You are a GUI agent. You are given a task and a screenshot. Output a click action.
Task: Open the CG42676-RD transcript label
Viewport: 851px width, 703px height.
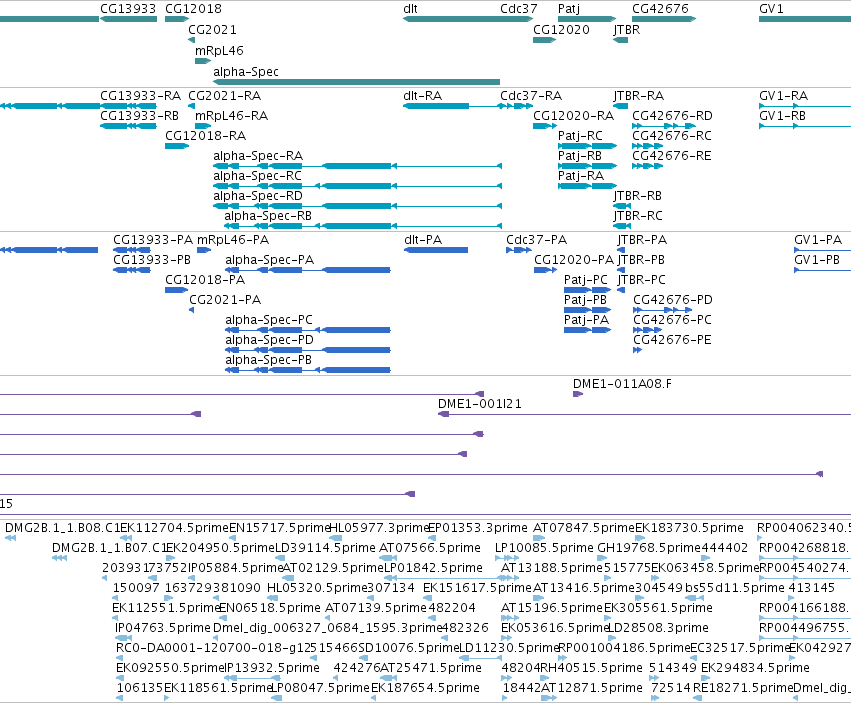(x=672, y=116)
